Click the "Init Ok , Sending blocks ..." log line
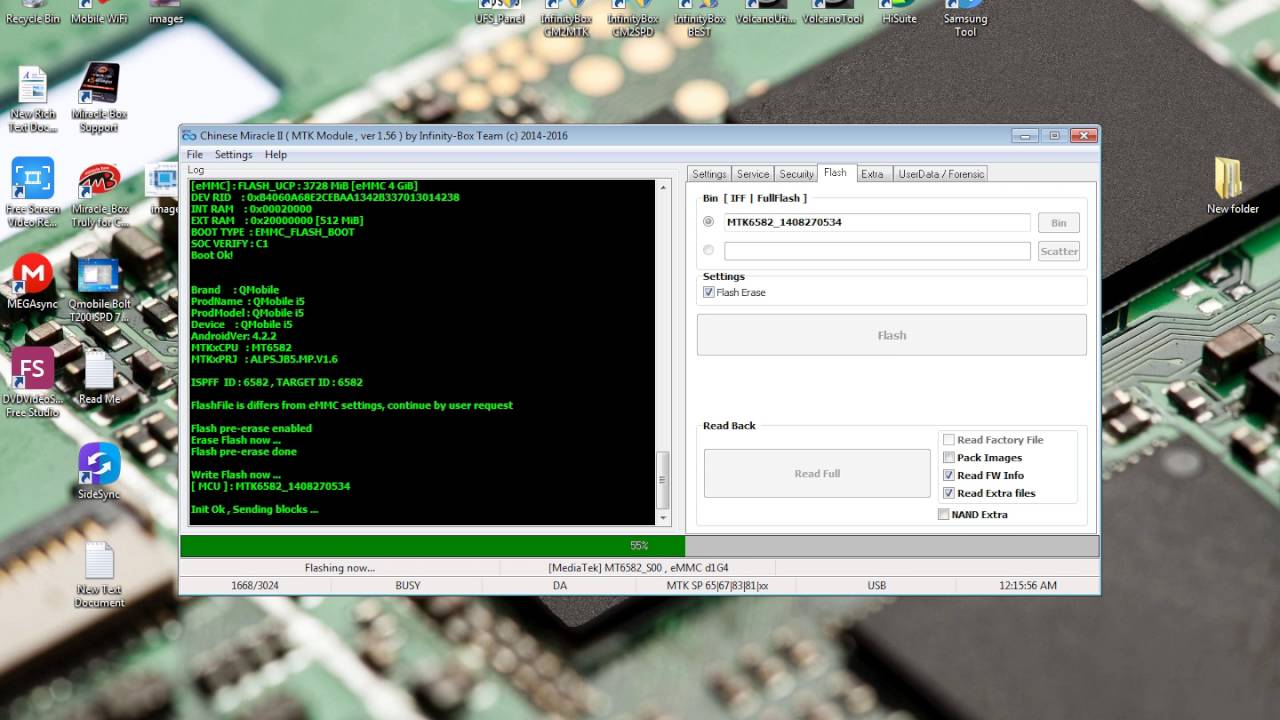 coord(254,509)
